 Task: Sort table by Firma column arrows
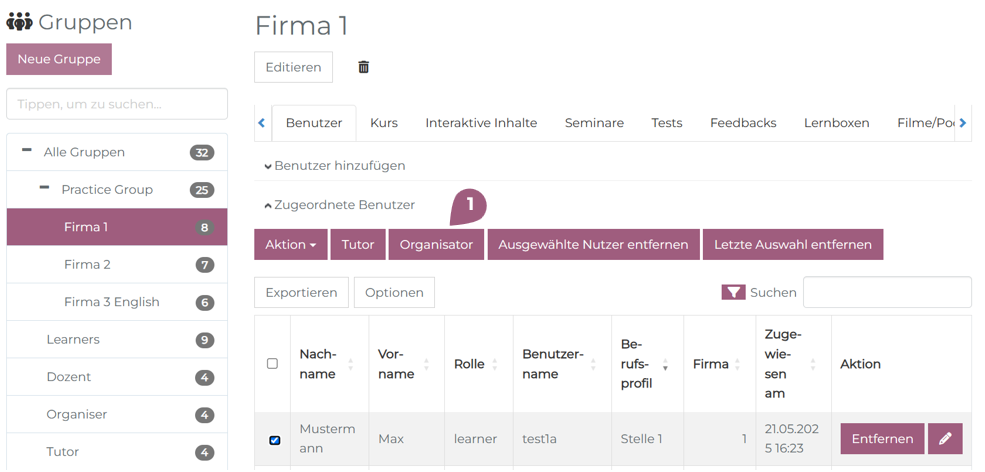tap(737, 365)
